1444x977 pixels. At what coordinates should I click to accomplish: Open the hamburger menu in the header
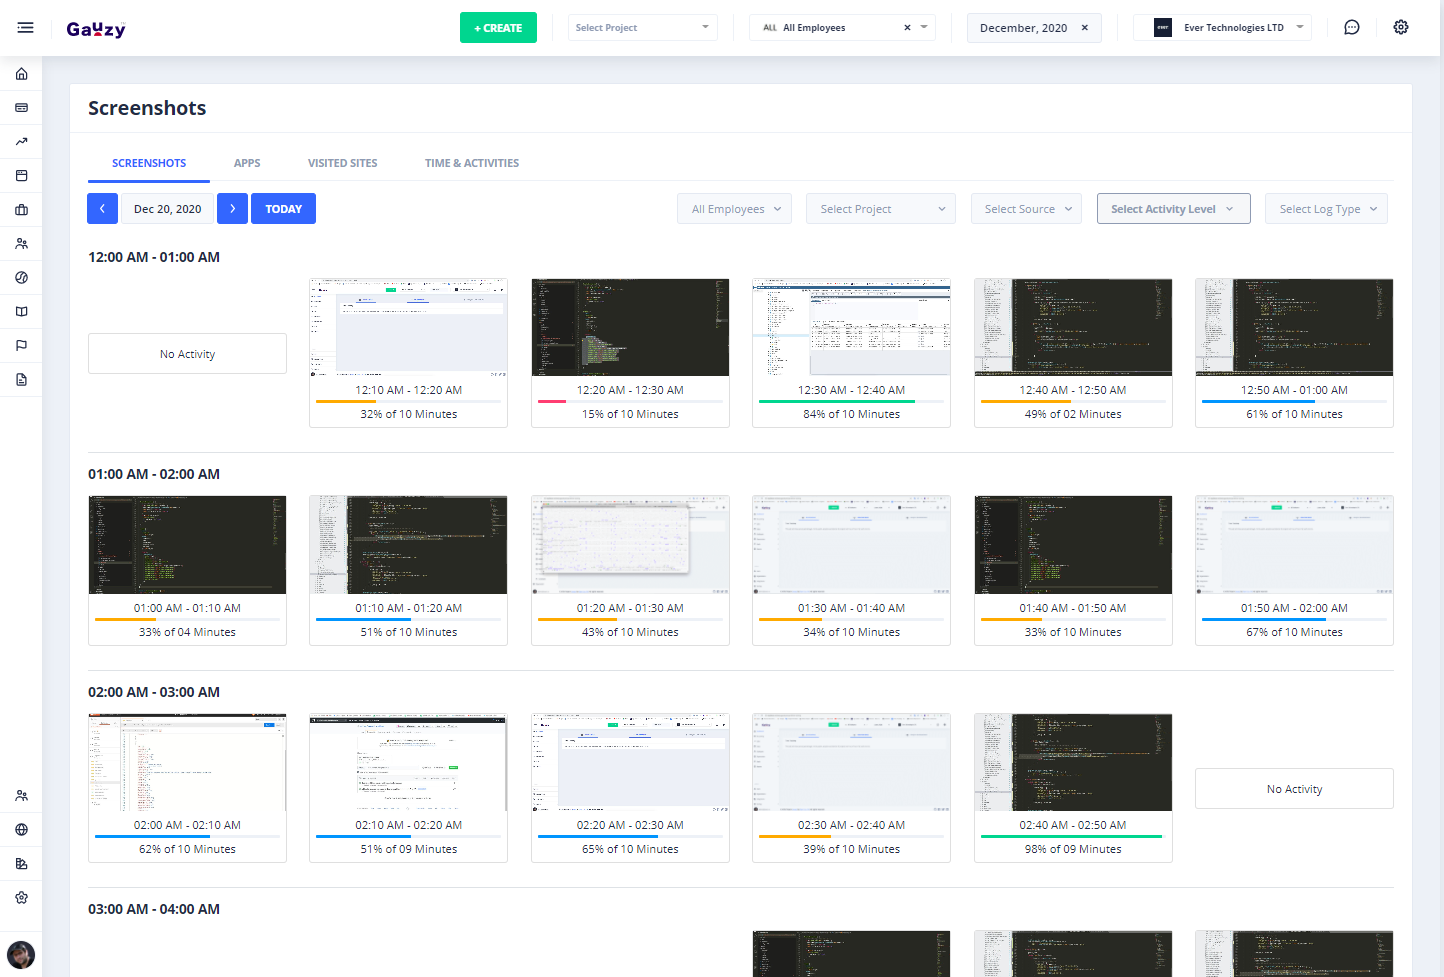[25, 28]
